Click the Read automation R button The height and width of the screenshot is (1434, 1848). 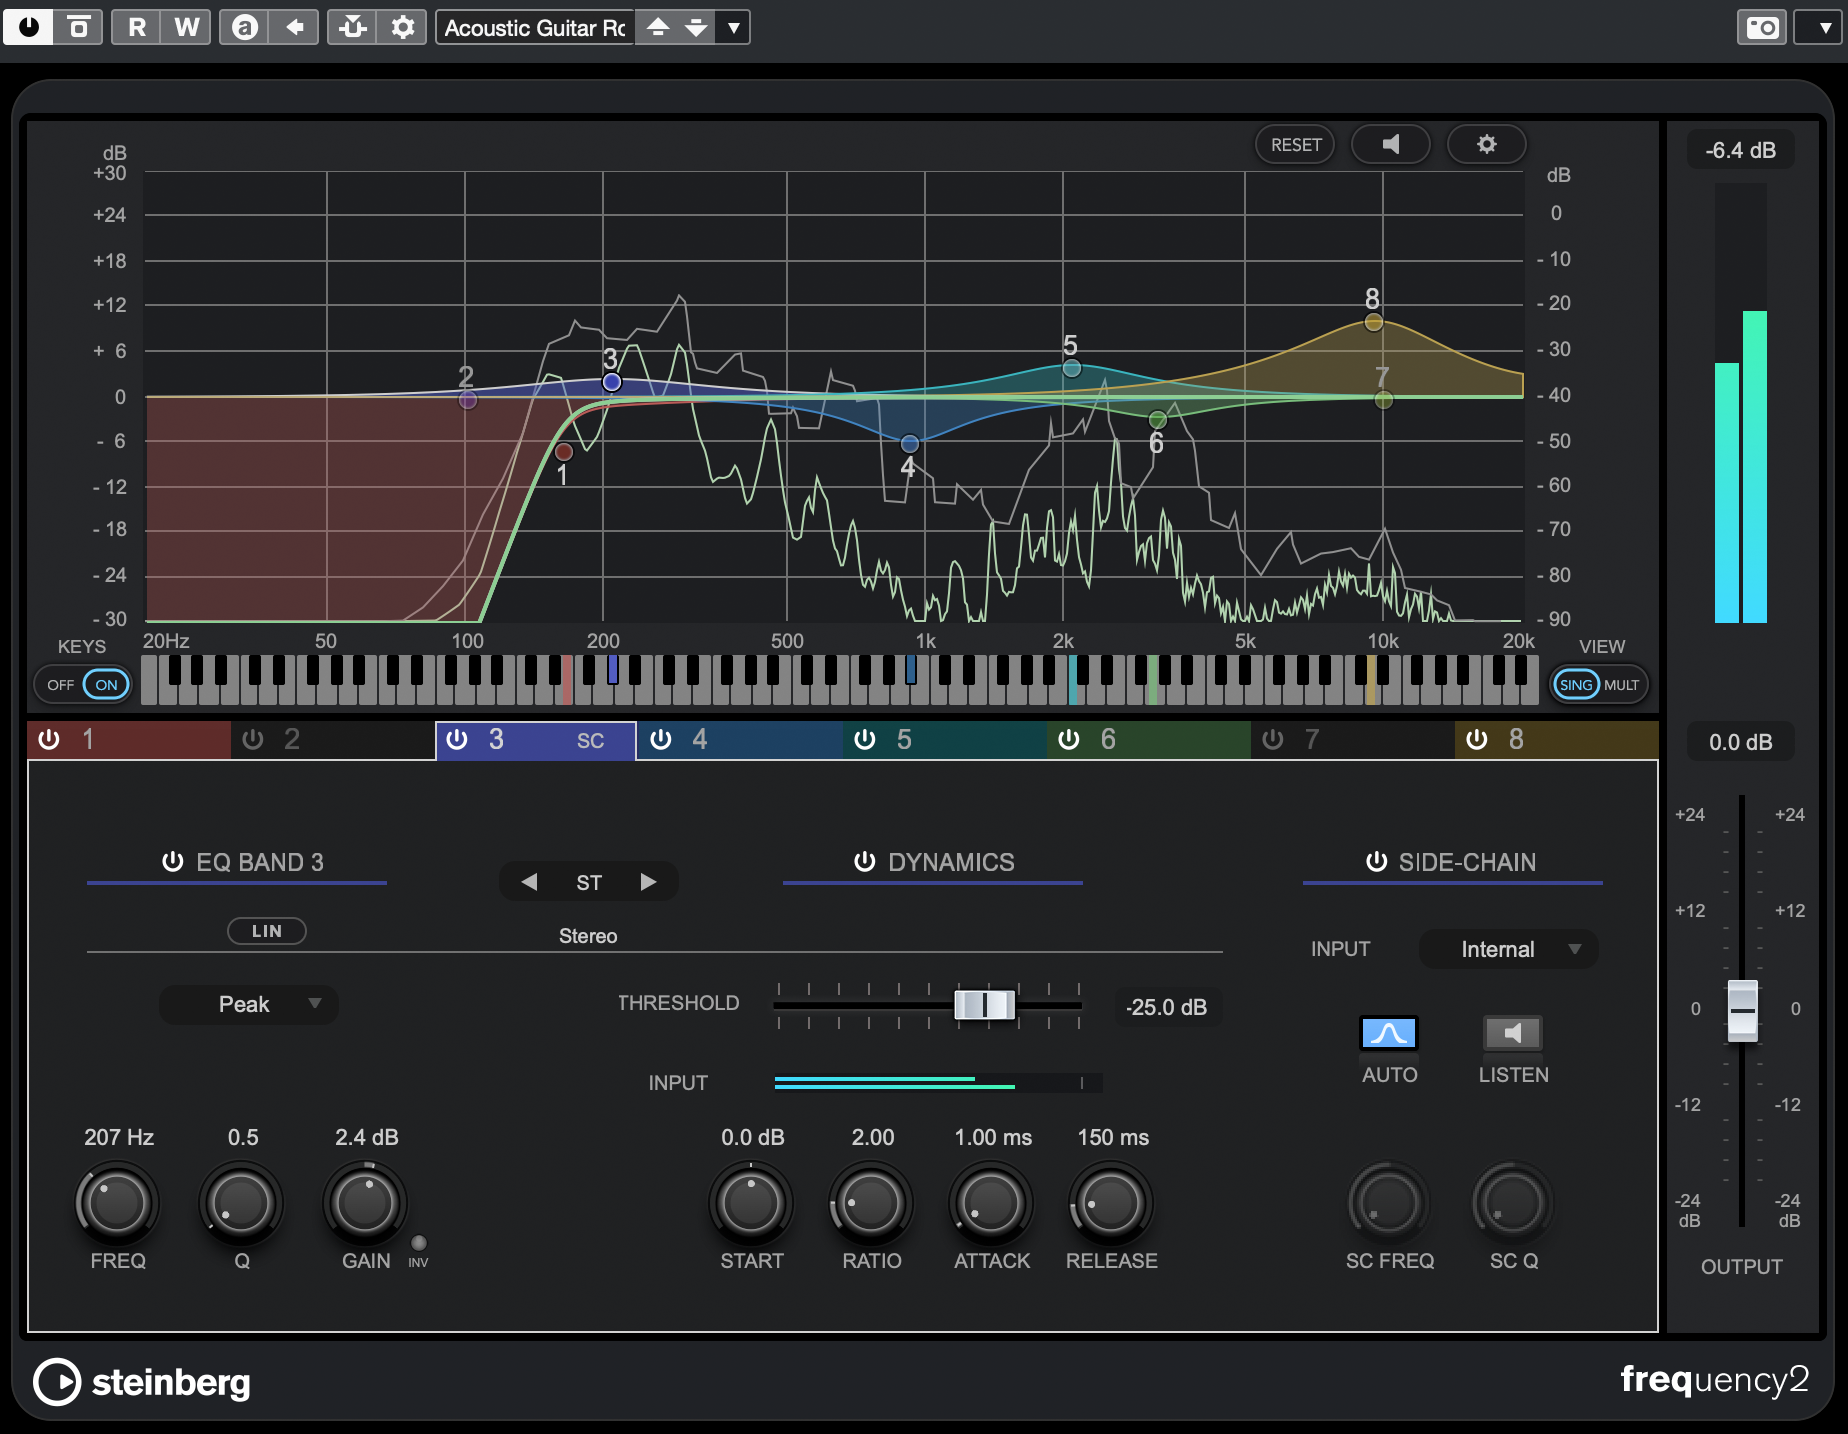[x=137, y=27]
